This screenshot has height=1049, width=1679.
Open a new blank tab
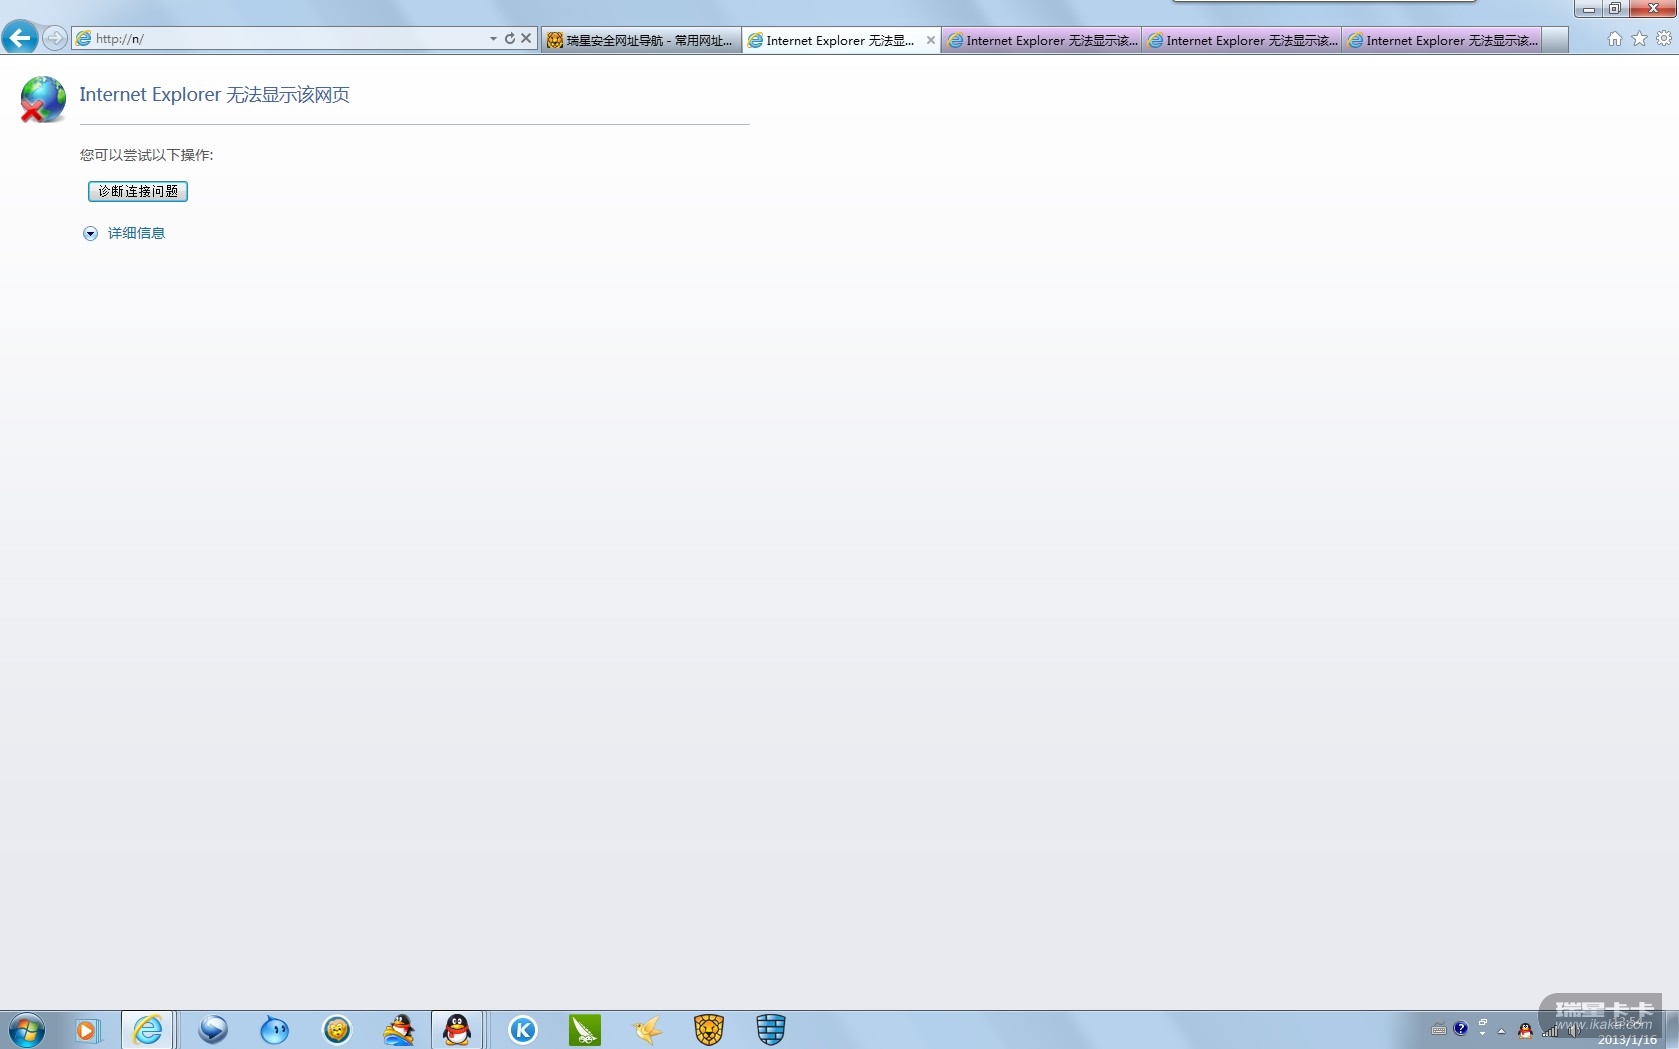point(1555,40)
